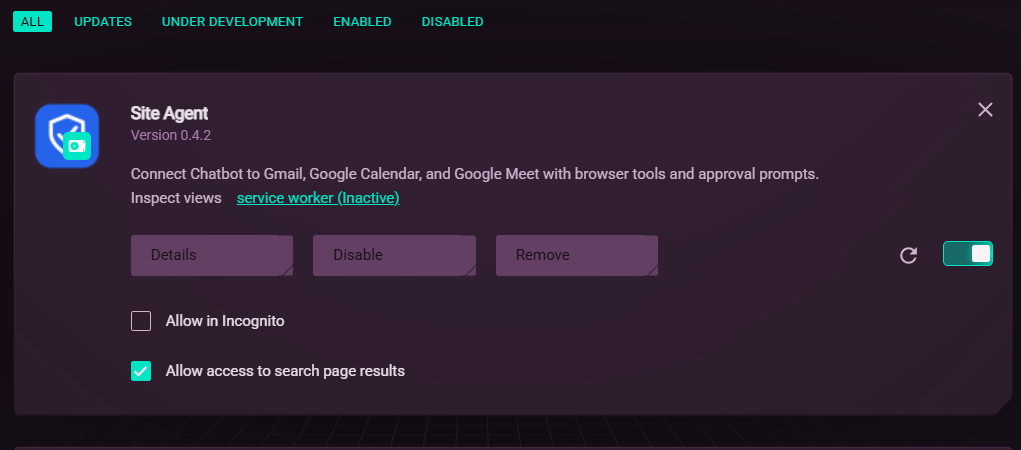The height and width of the screenshot is (450, 1021).
Task: Click the Site Agent extension icon
Action: pos(66,135)
